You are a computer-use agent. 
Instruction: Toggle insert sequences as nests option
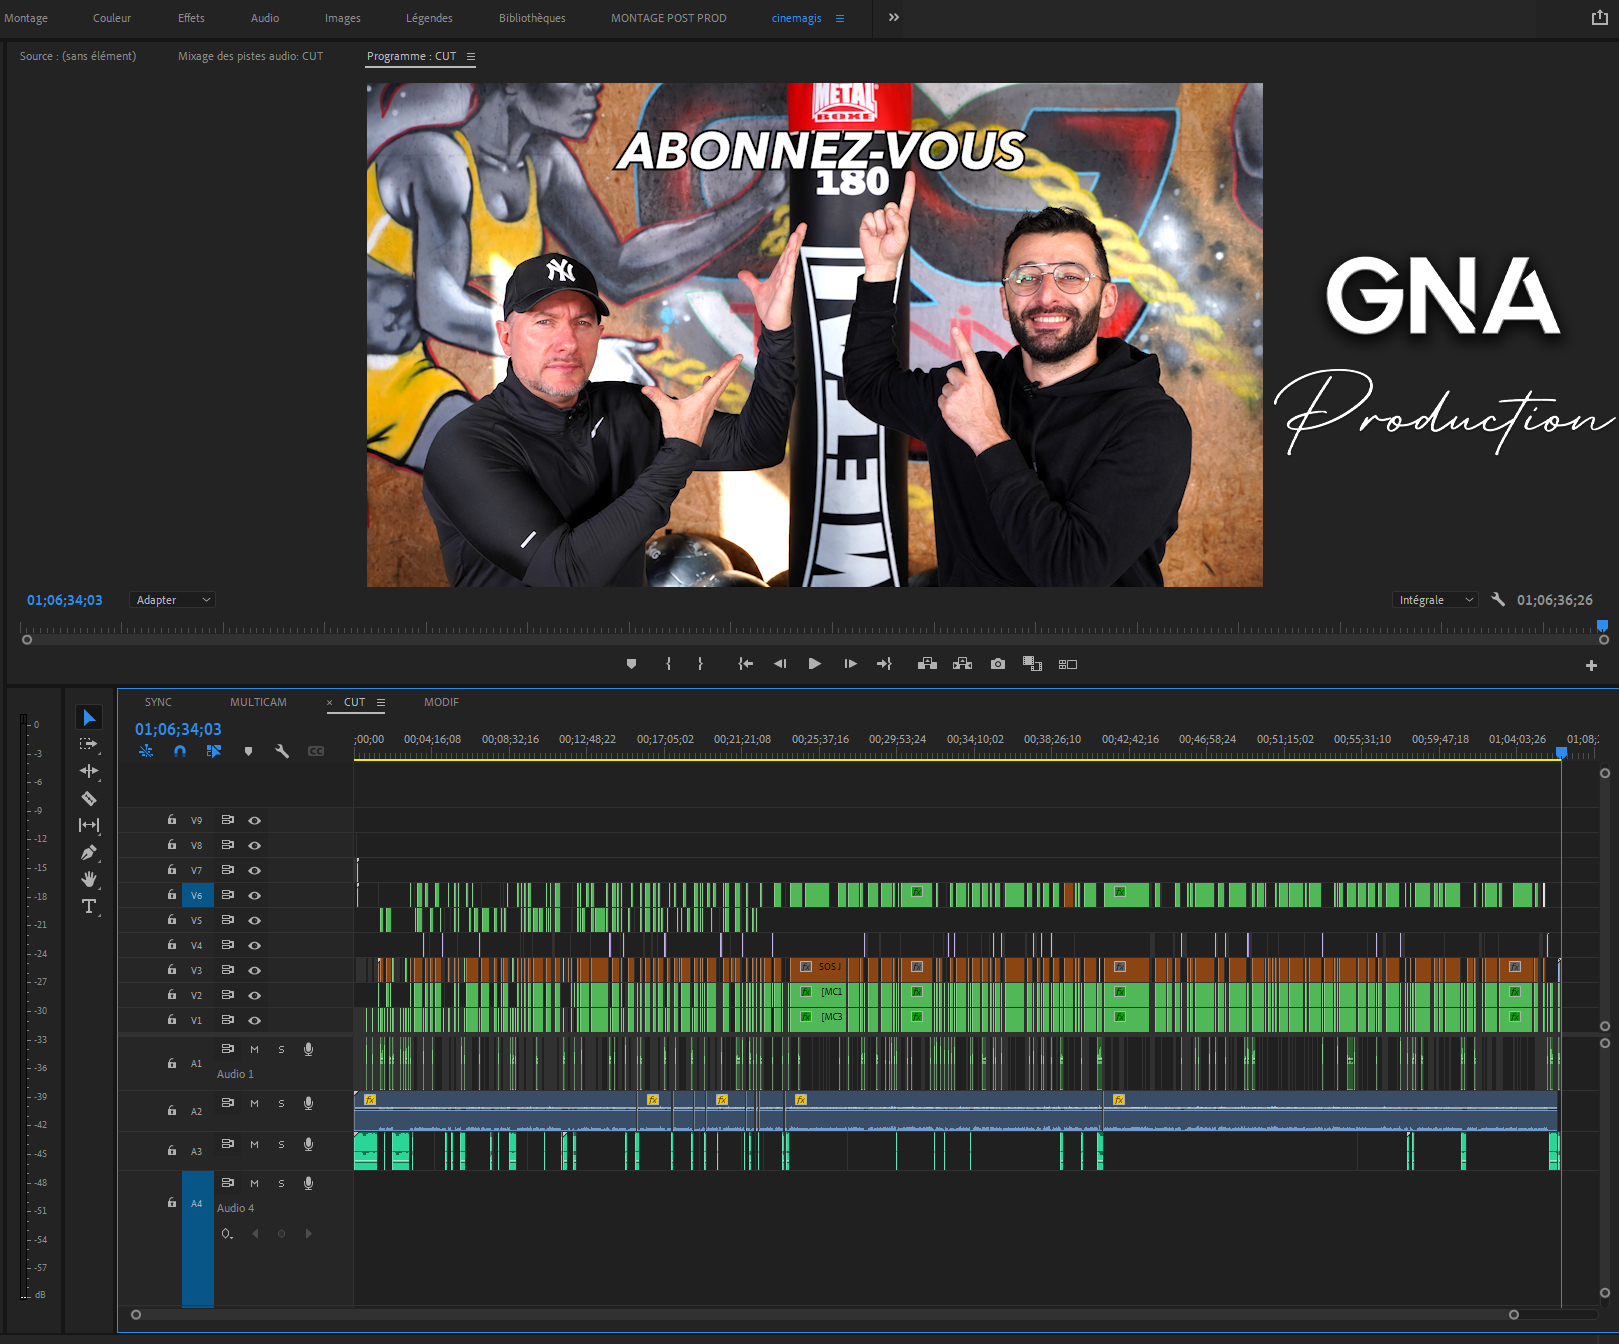[x=146, y=751]
